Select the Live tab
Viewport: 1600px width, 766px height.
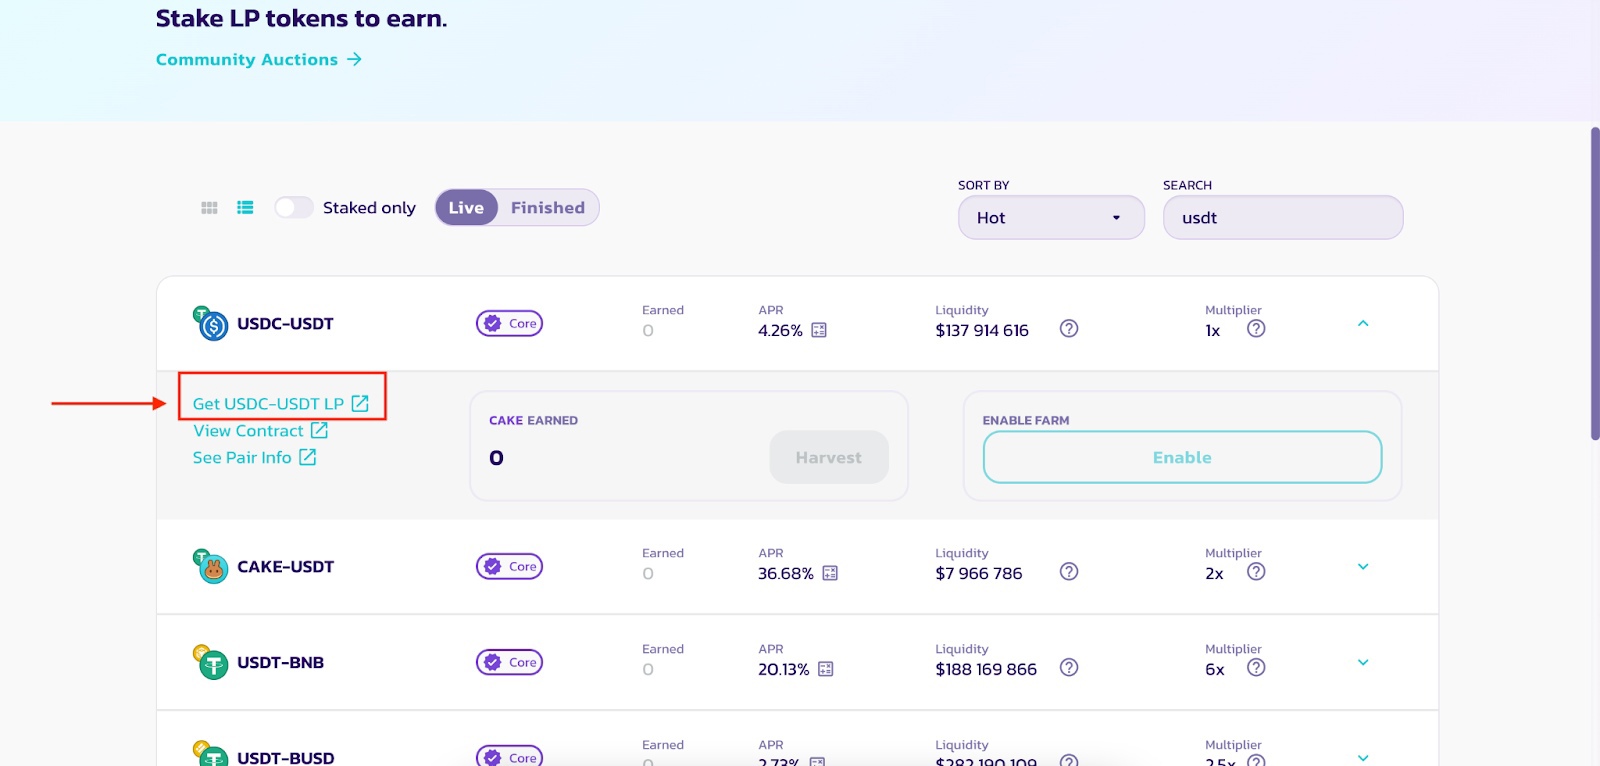[466, 207]
